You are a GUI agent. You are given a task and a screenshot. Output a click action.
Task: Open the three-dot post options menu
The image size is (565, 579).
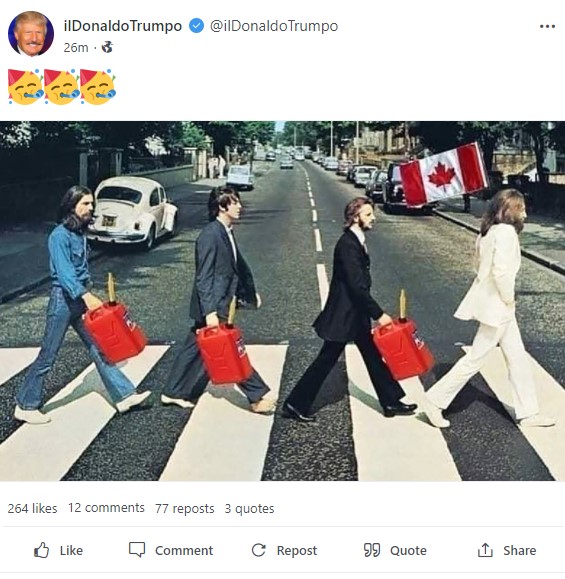tap(547, 26)
